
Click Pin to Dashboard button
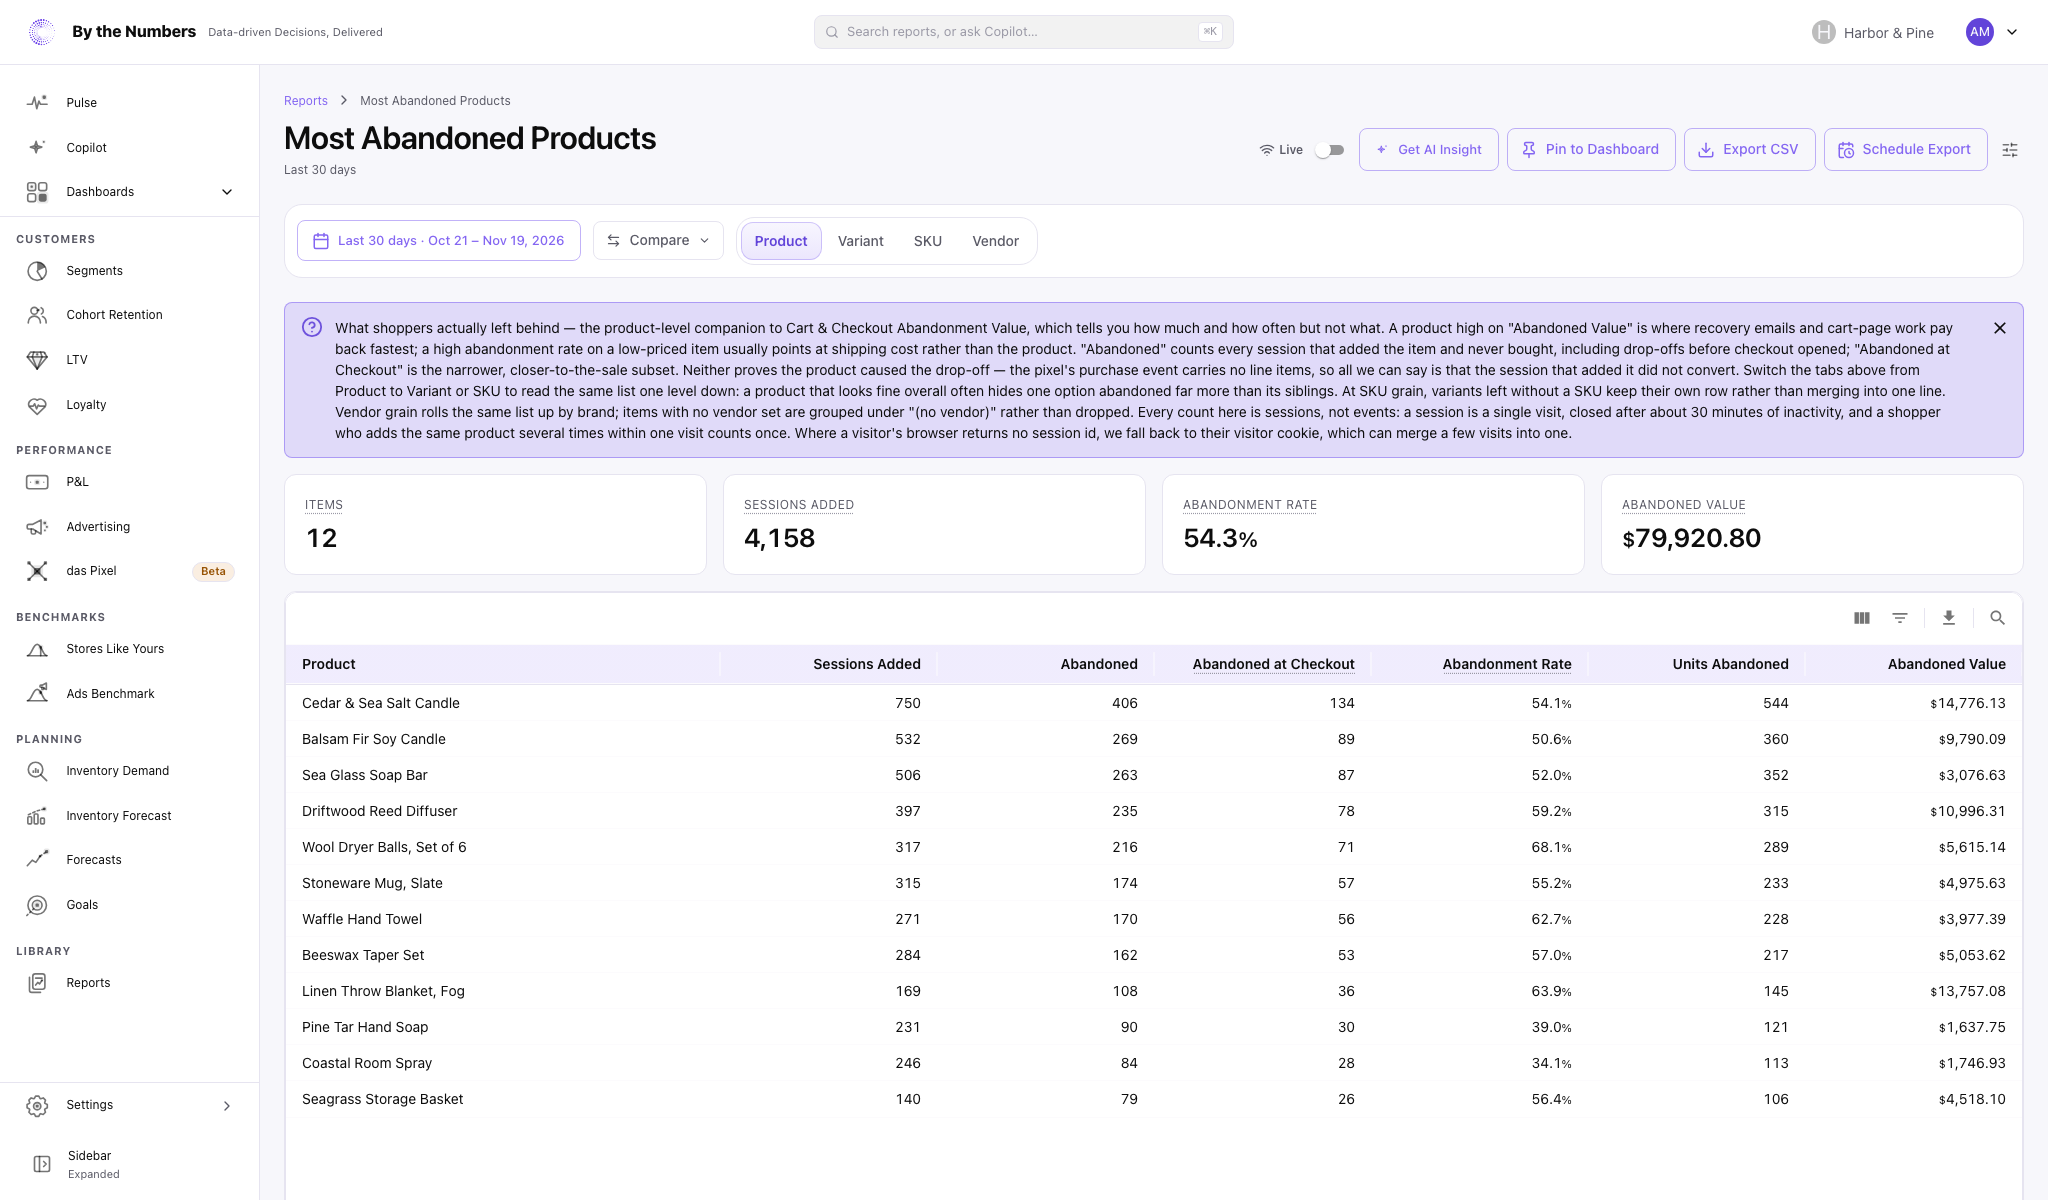click(x=1591, y=150)
